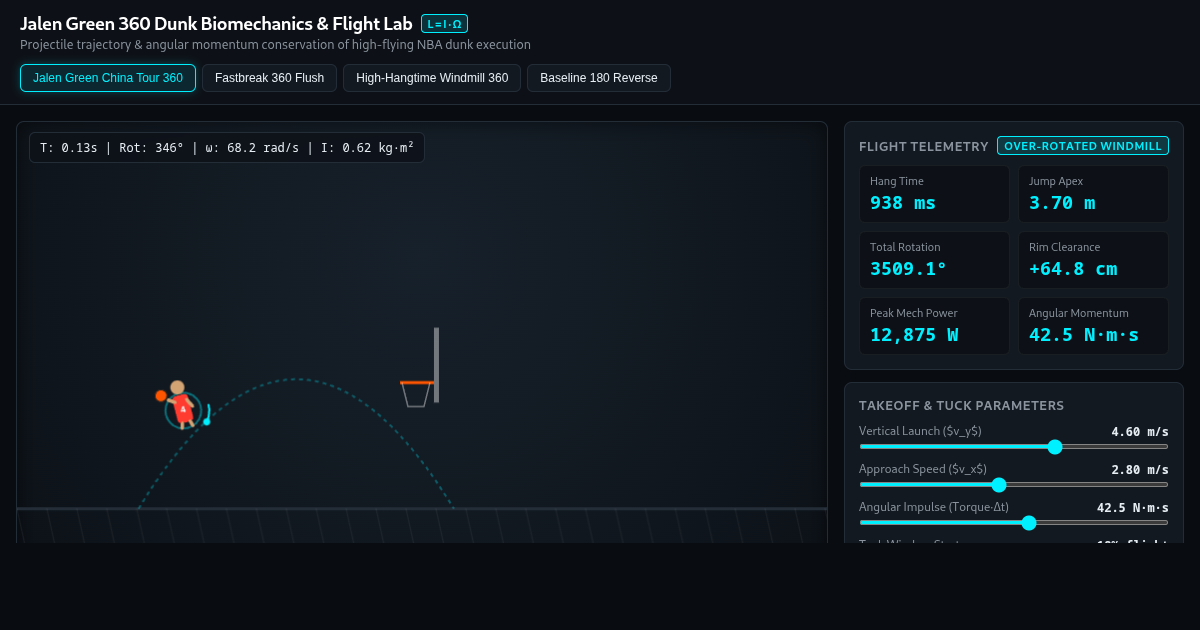The height and width of the screenshot is (630, 1200).
Task: Adjust the Angular Impulse slider handle
Action: 1029,523
